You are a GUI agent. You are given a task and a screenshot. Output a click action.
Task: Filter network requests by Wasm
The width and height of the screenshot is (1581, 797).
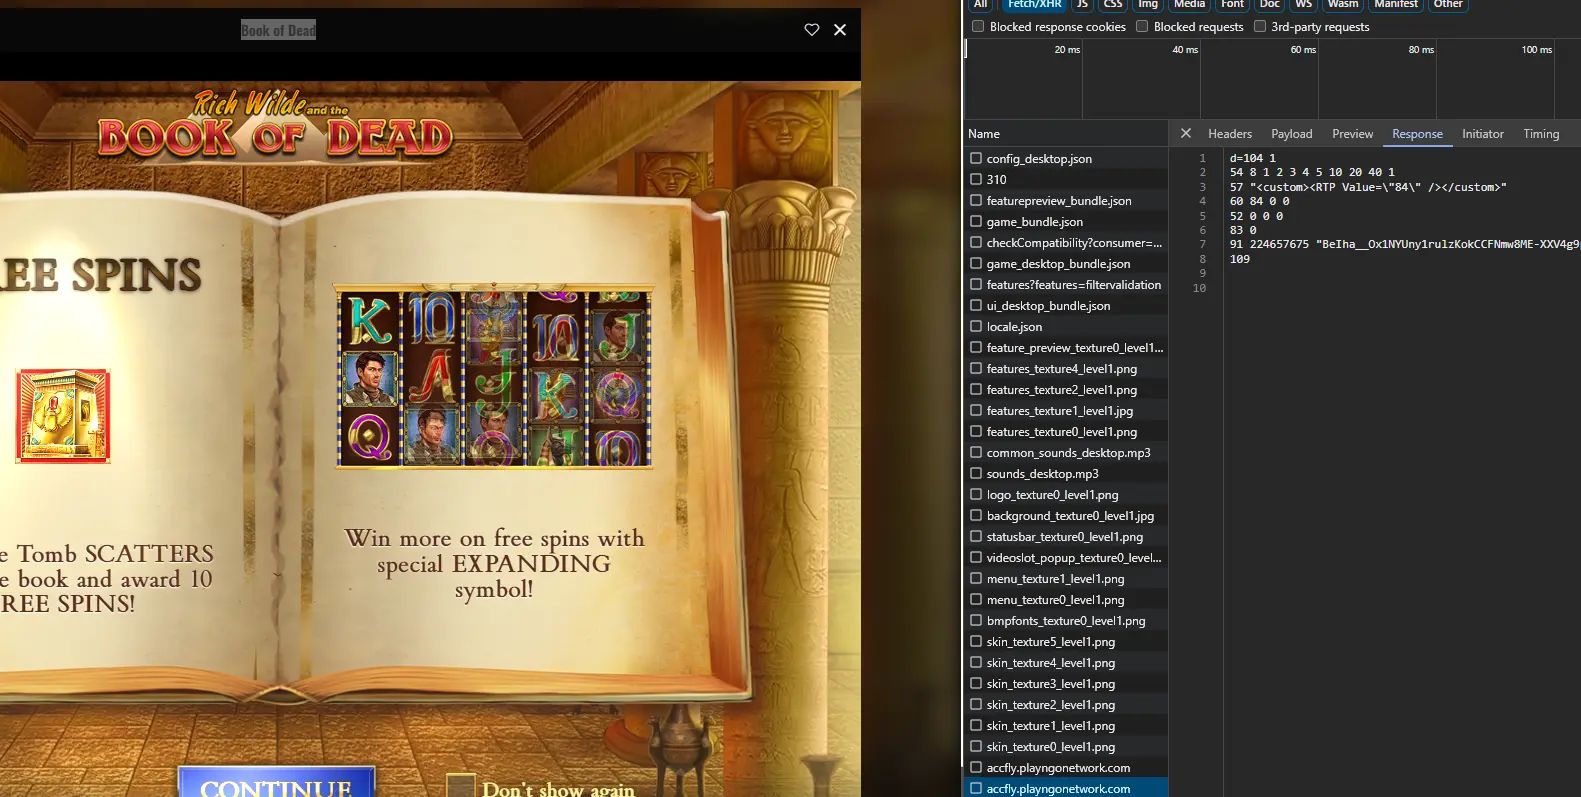pyautogui.click(x=1343, y=4)
